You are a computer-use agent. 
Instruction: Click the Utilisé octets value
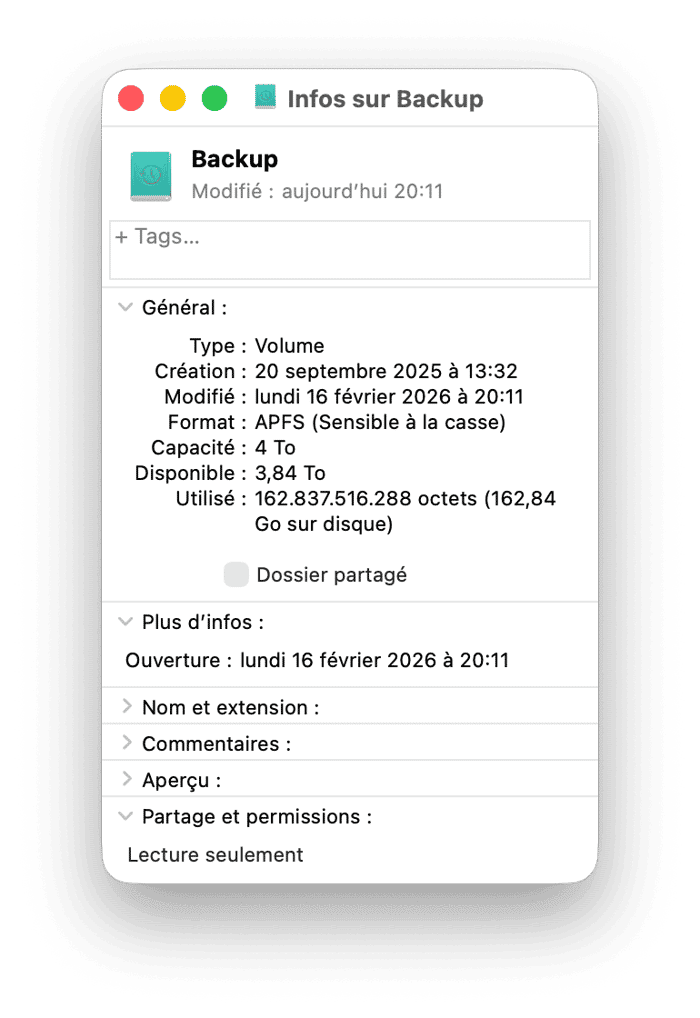click(405, 498)
